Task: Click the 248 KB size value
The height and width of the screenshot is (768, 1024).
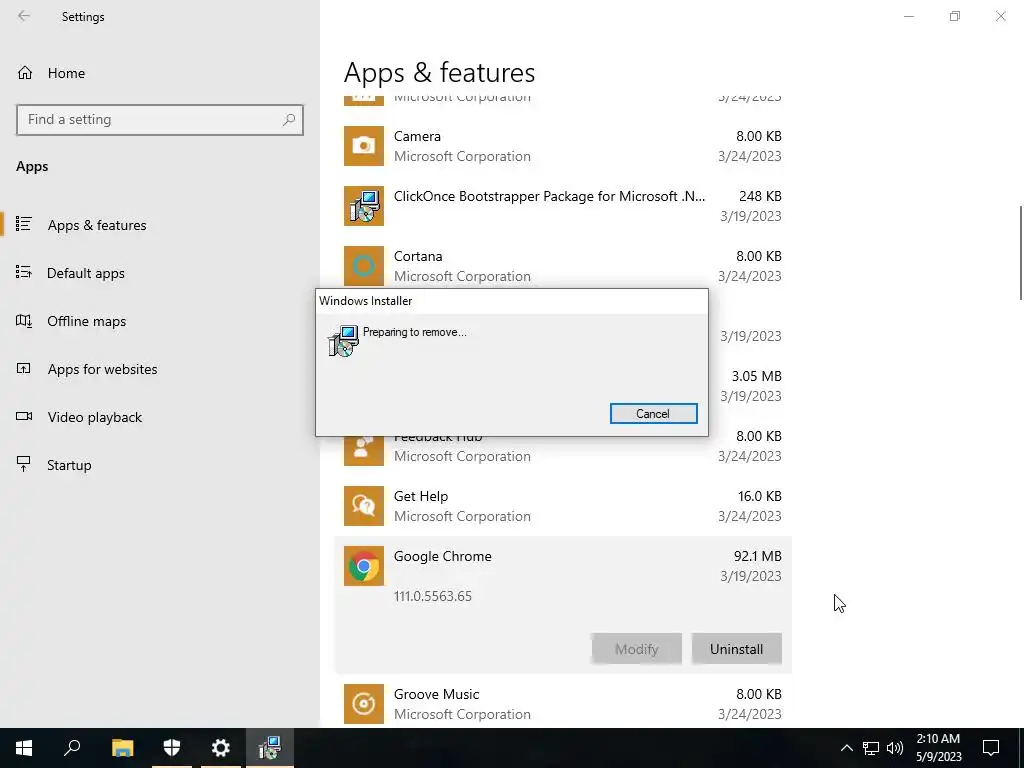Action: coord(760,196)
